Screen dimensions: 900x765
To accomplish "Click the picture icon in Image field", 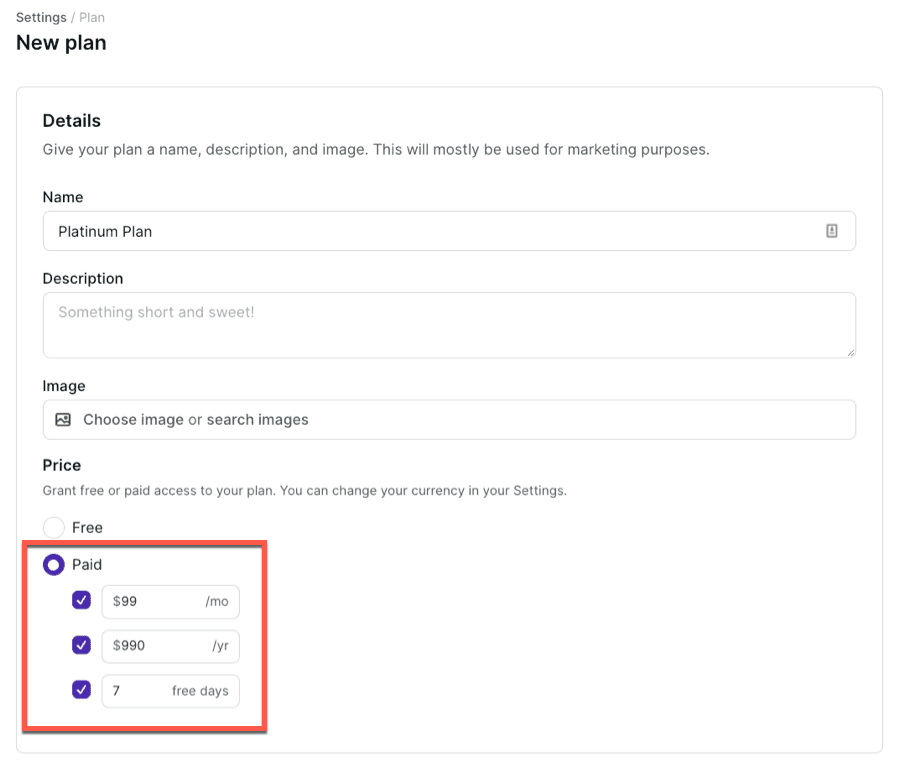I will (x=63, y=420).
